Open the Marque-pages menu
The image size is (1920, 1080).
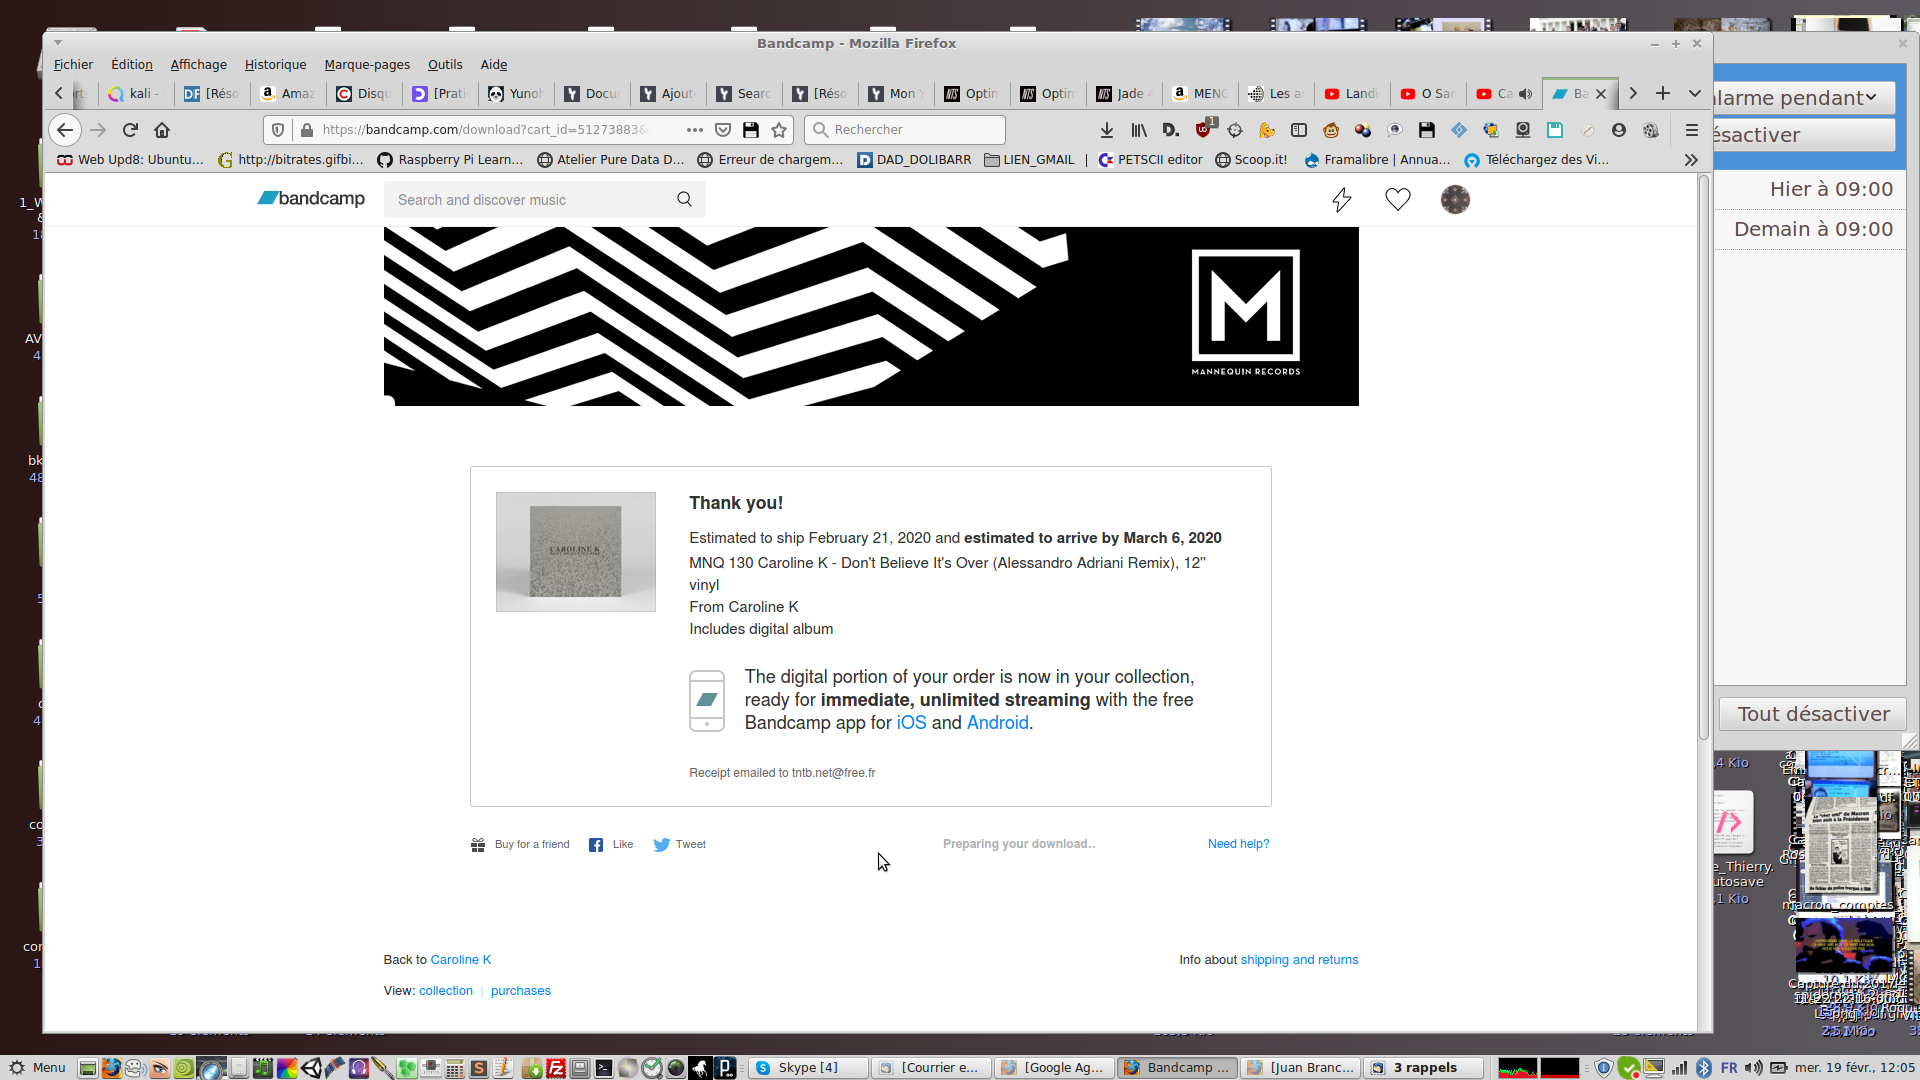click(x=366, y=65)
